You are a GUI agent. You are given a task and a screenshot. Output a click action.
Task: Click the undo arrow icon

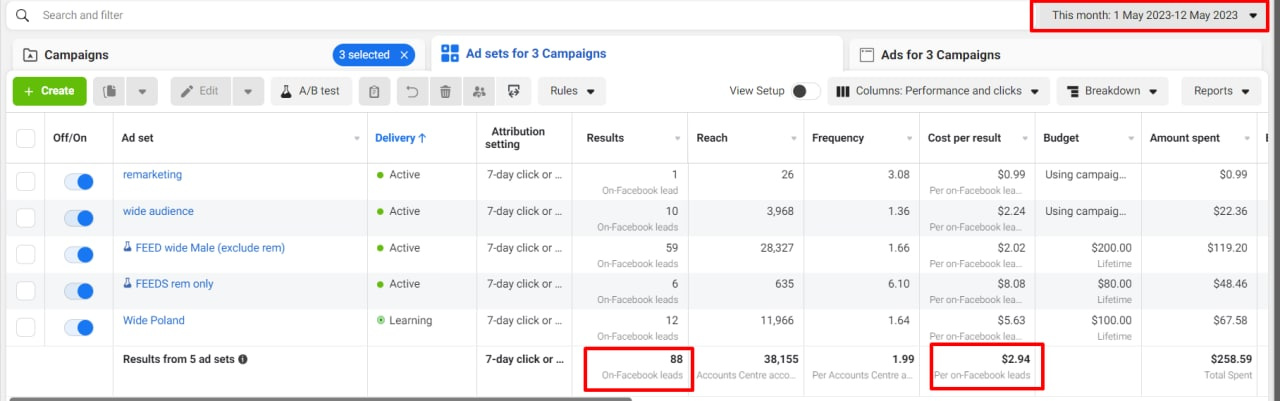point(411,91)
